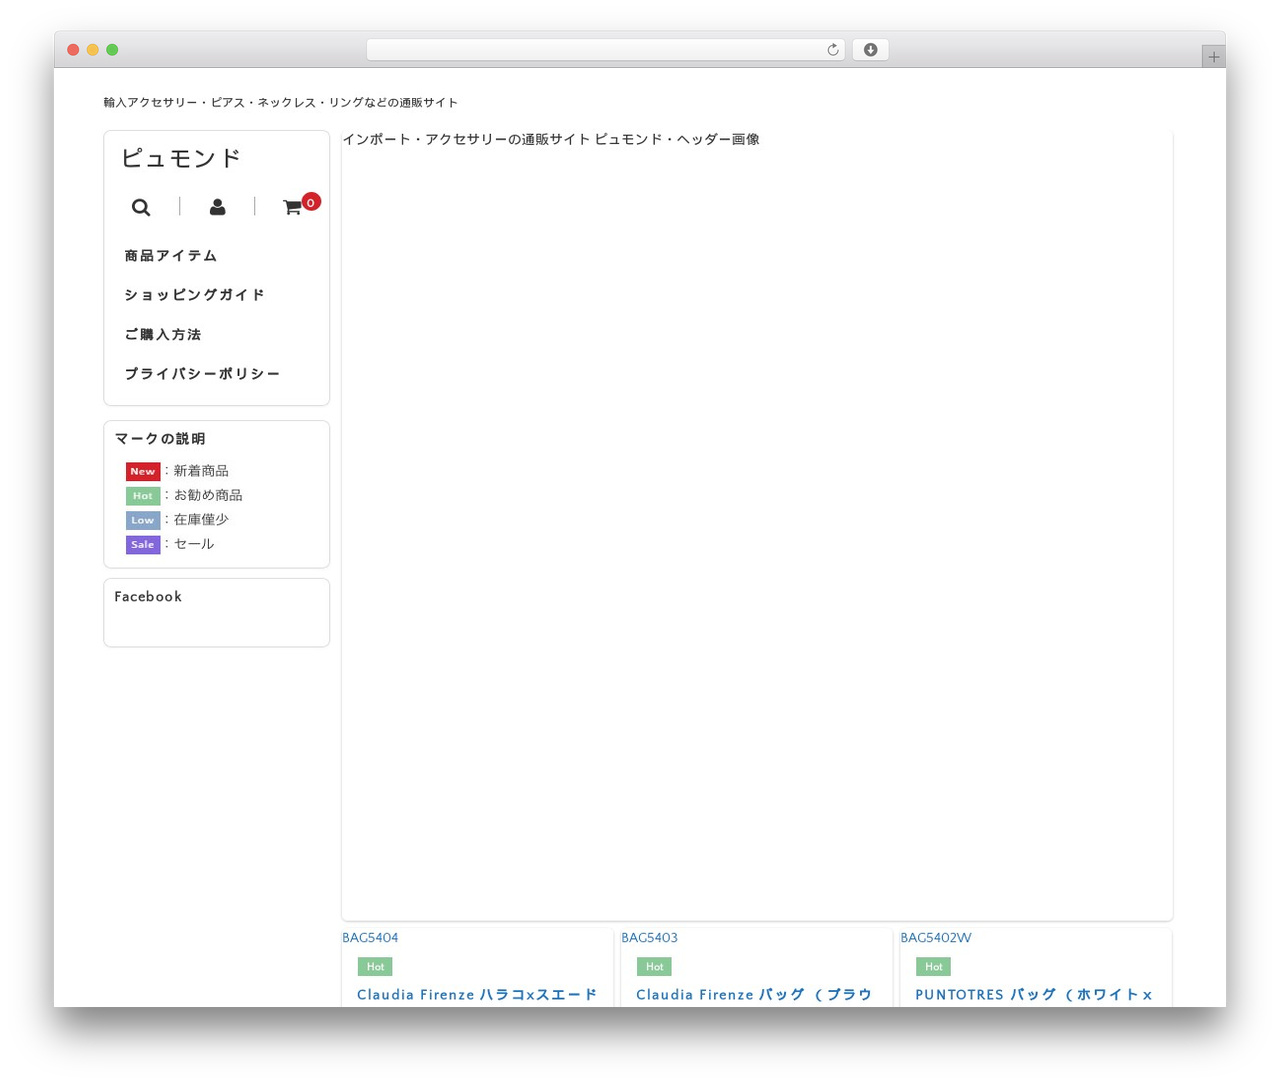
Task: Click the green Hot badge in mark legend
Action: [143, 496]
